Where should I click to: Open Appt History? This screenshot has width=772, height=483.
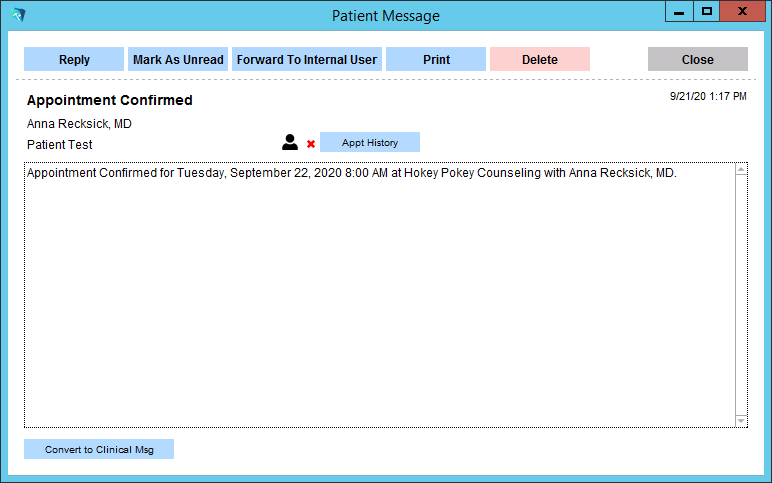pyautogui.click(x=370, y=143)
